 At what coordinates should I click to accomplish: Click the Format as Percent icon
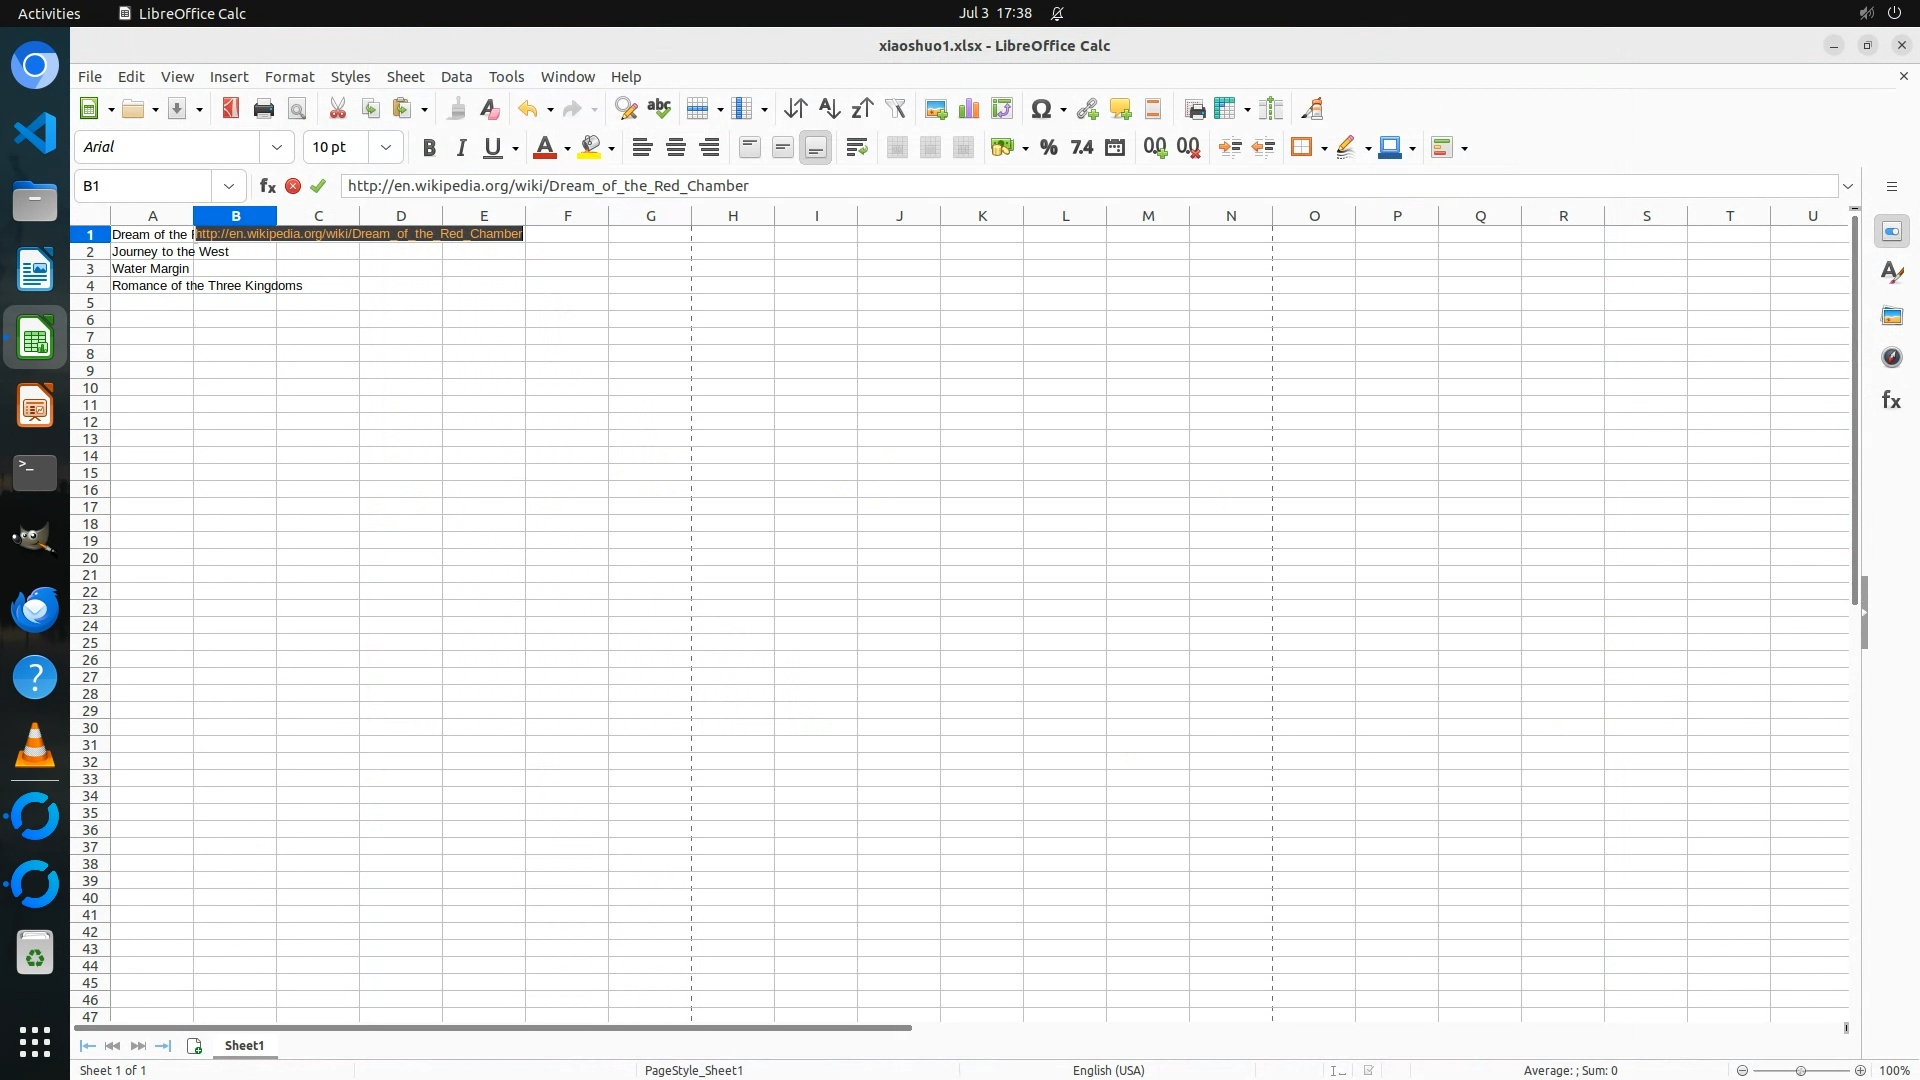[1048, 148]
